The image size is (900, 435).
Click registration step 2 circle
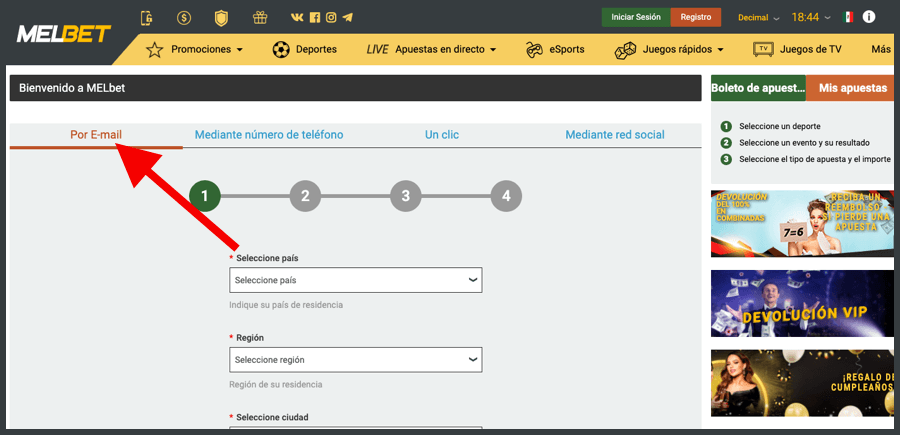[x=305, y=196]
